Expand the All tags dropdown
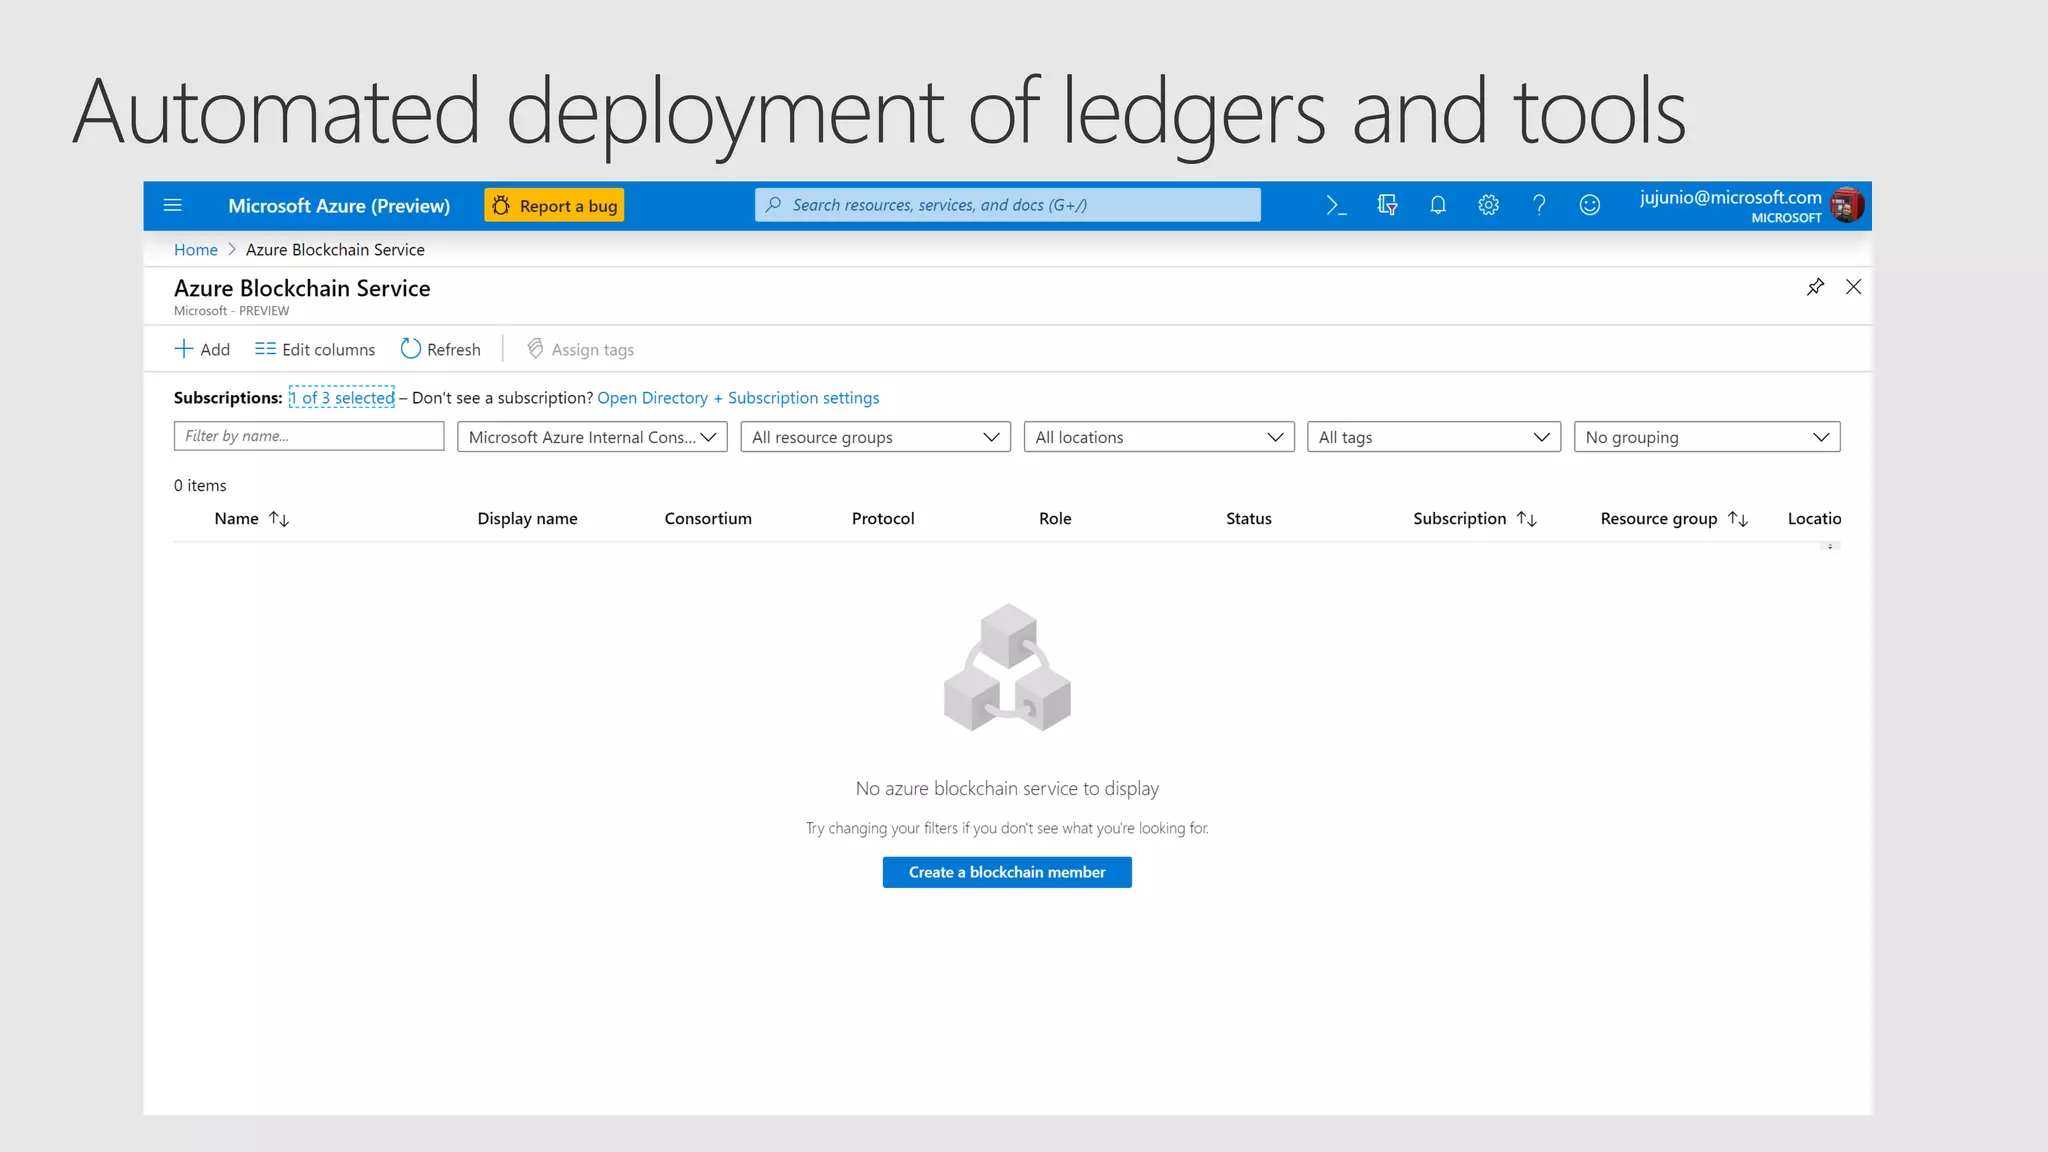This screenshot has height=1152, width=2048. tap(1434, 437)
